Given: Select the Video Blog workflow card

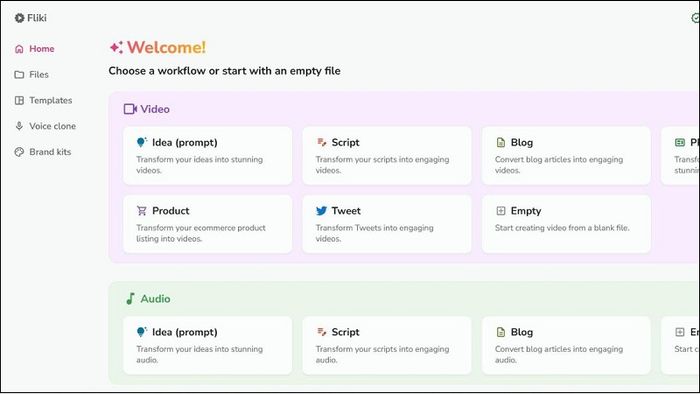Looking at the screenshot, I should [566, 156].
